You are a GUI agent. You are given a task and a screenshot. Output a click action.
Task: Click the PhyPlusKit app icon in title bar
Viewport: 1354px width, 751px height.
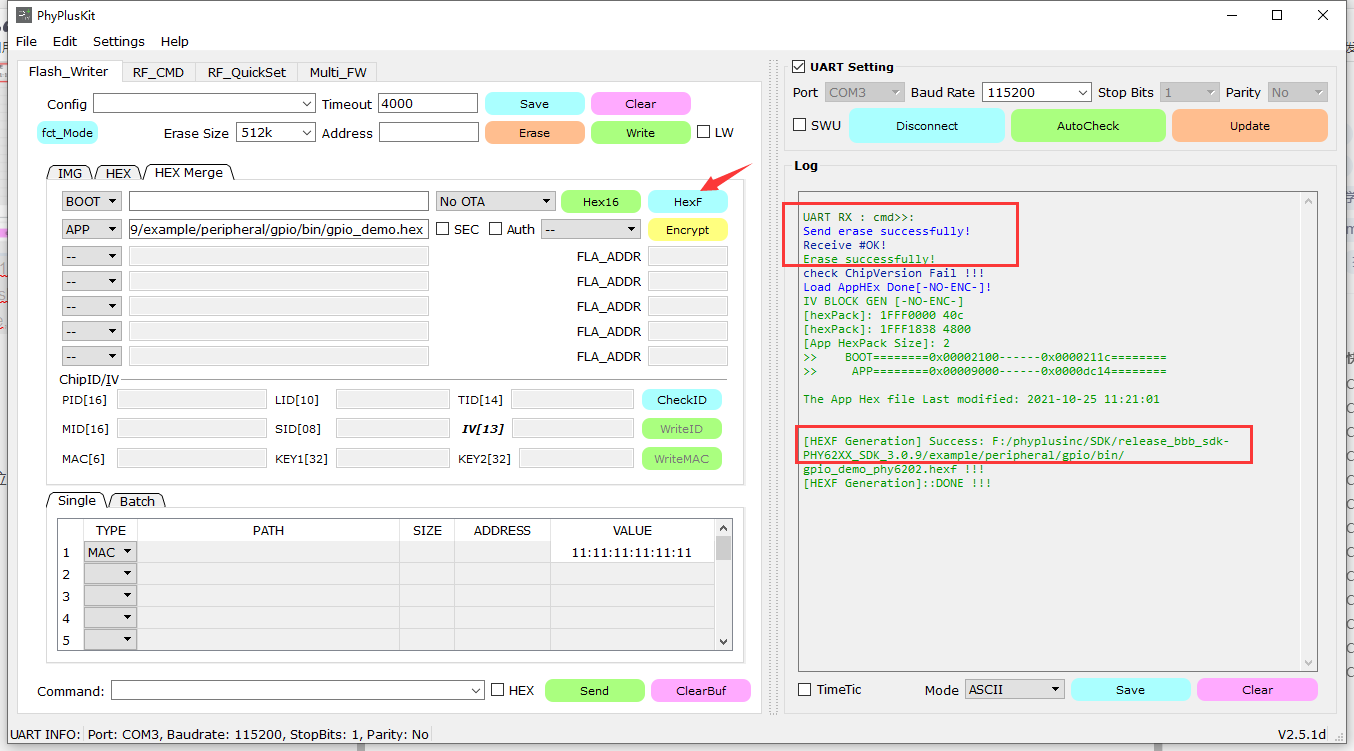click(24, 15)
